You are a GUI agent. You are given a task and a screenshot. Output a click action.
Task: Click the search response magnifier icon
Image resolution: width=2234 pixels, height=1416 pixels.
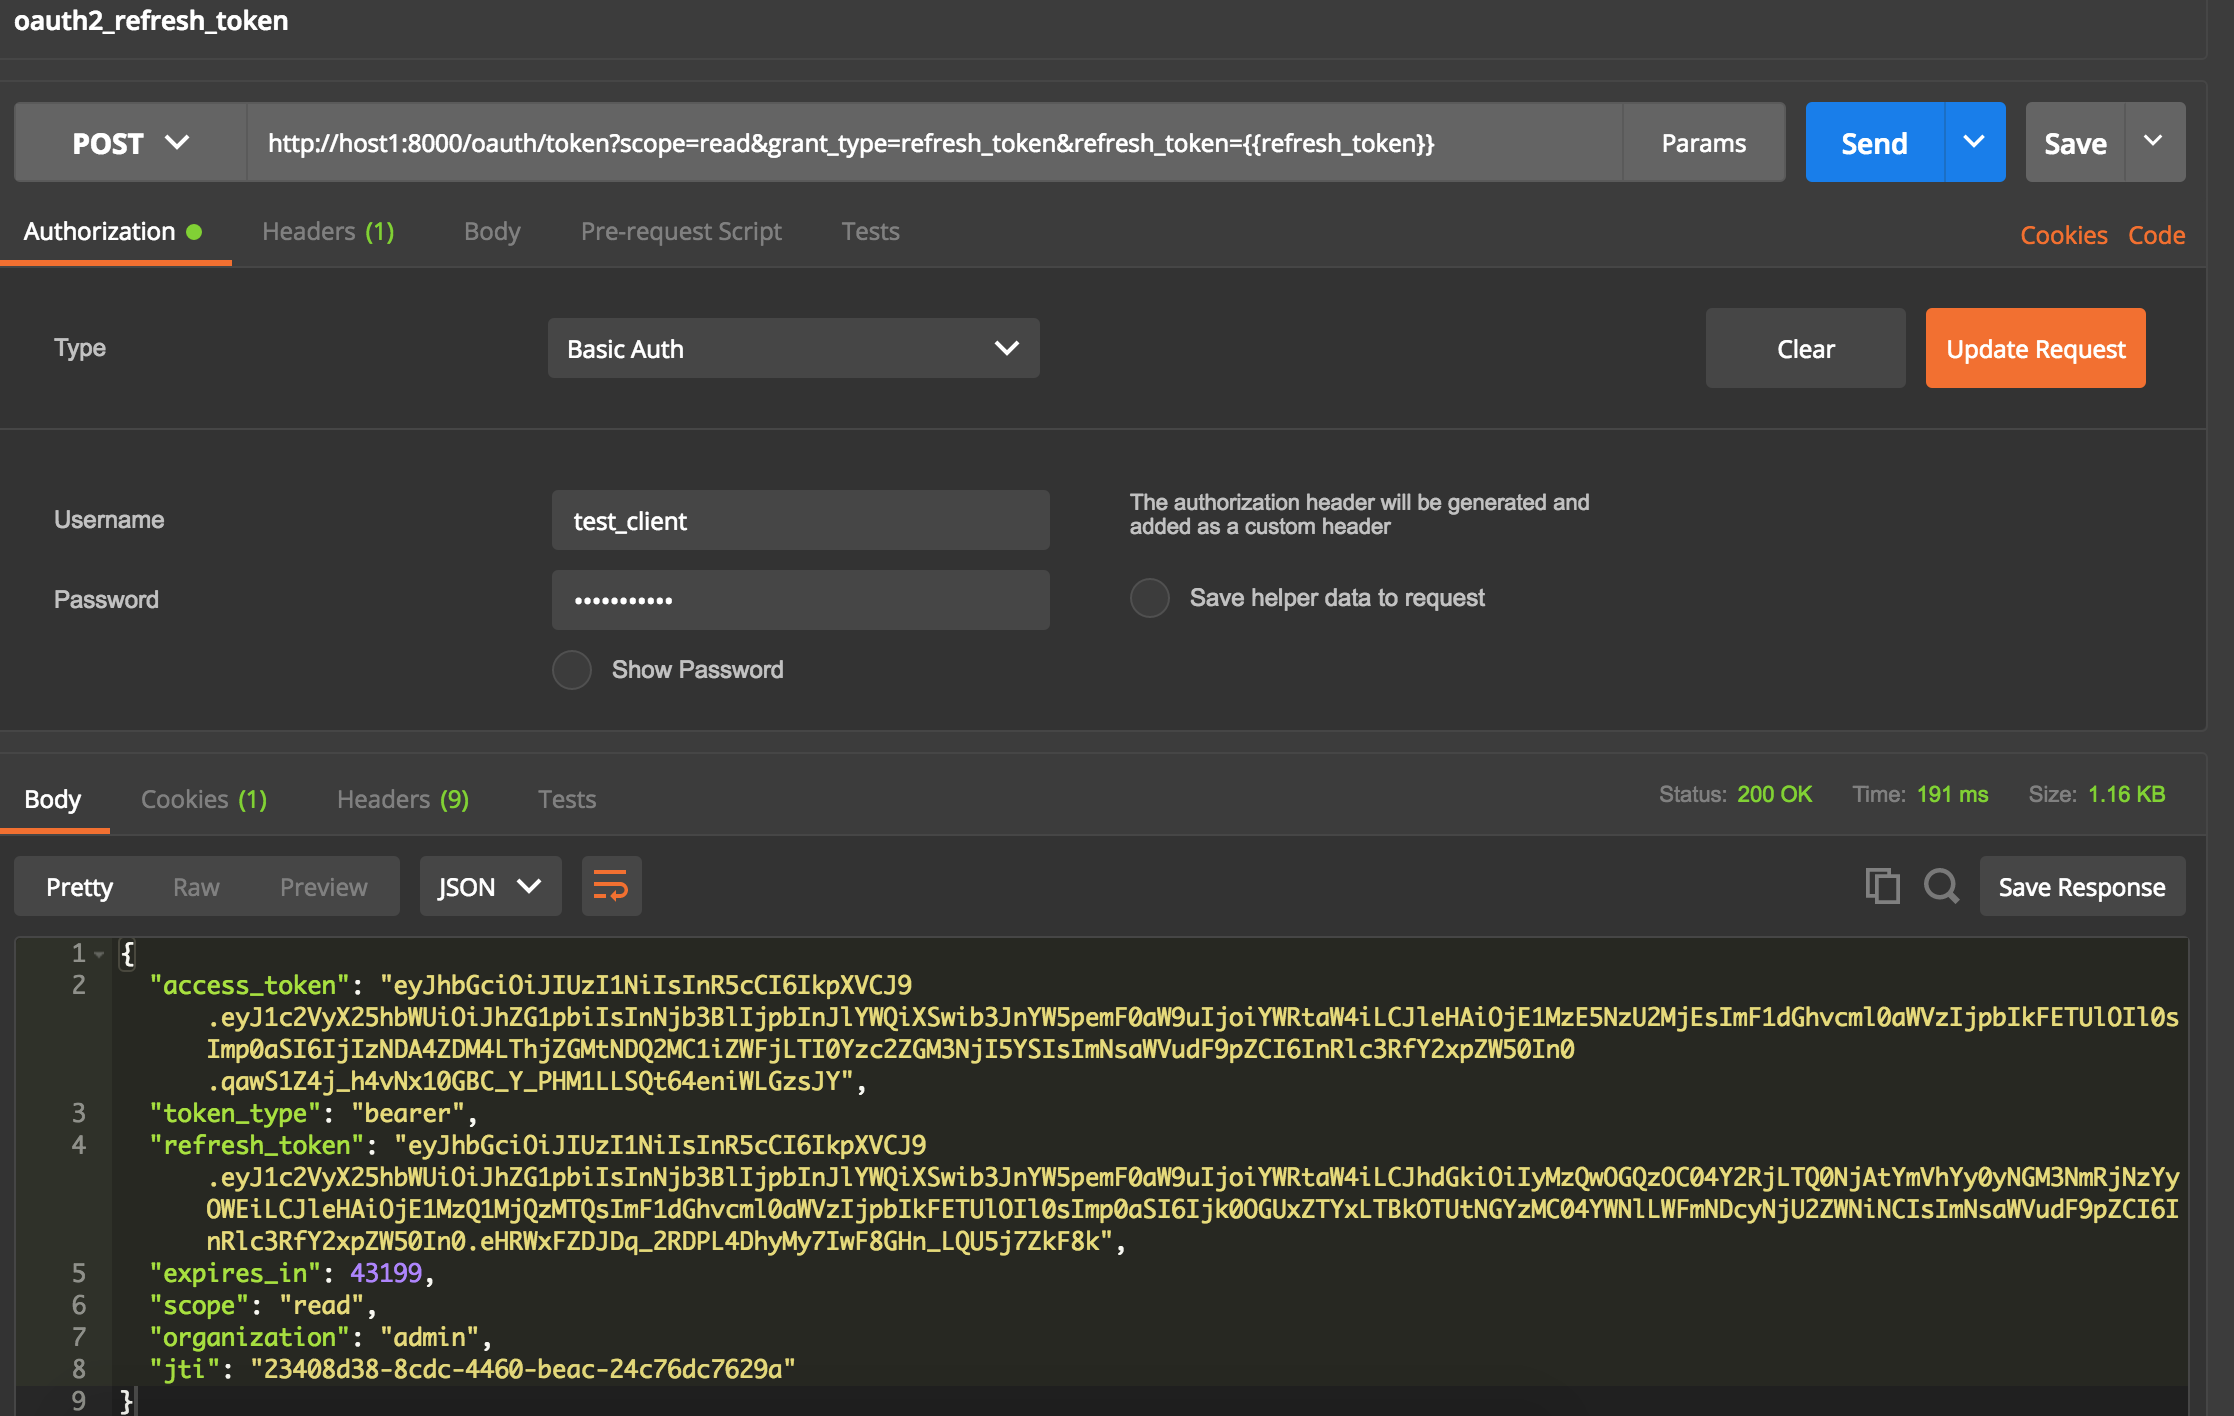coord(1940,886)
